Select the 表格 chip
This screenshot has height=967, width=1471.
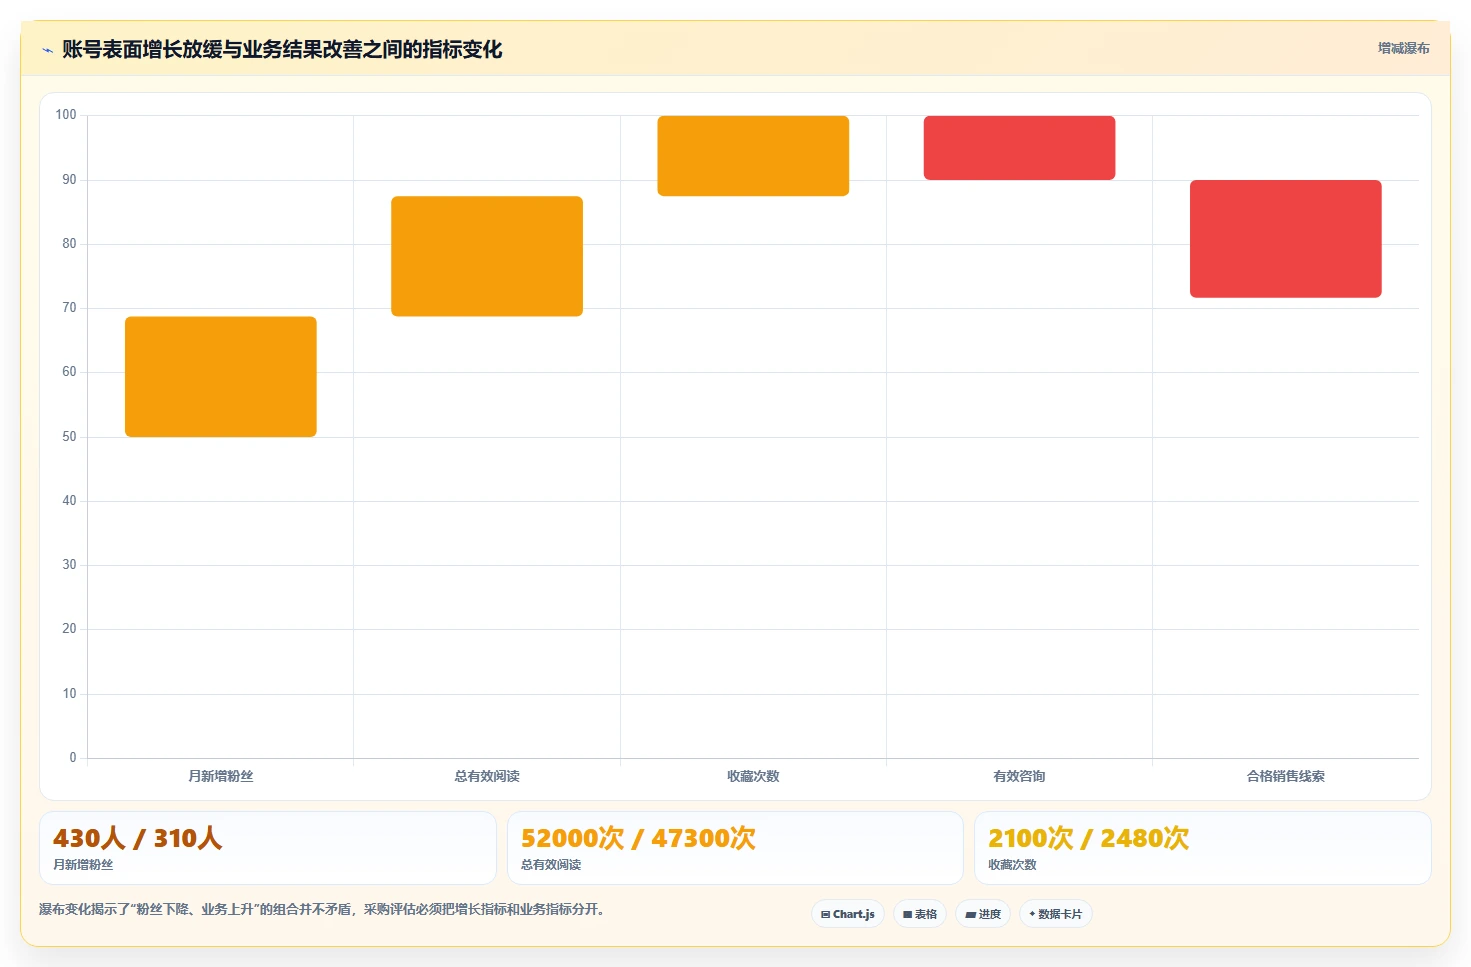click(x=920, y=914)
